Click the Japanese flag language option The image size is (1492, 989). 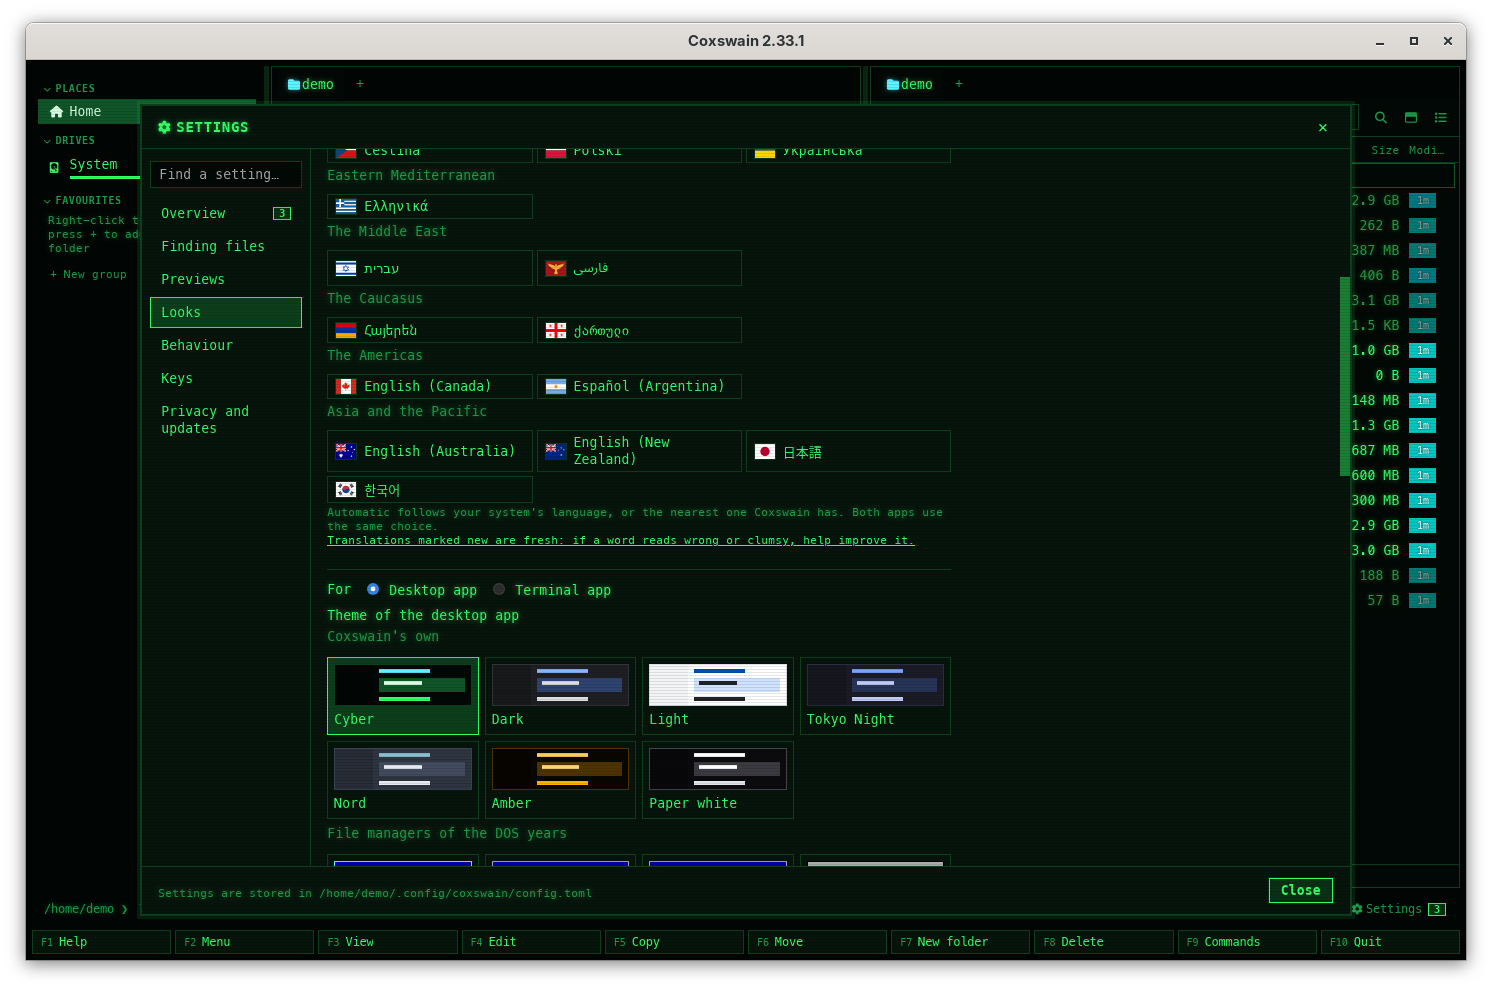[765, 452]
